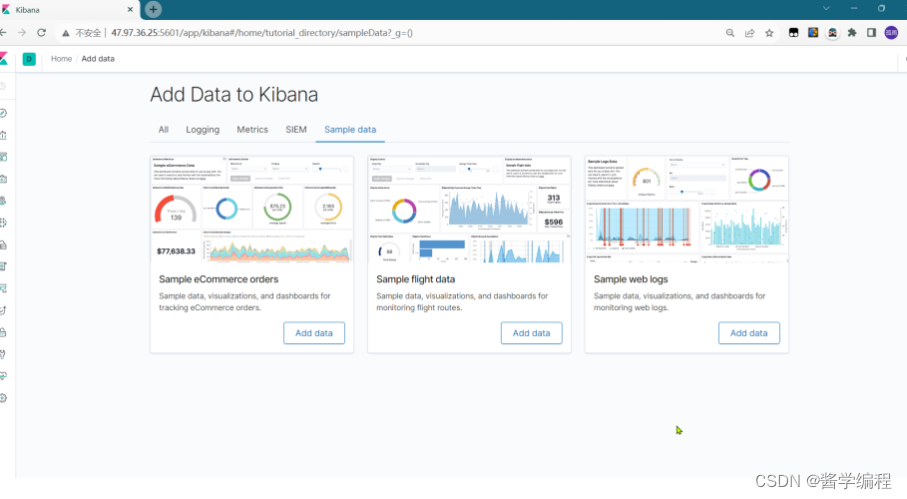Toggle the browser side panel icon

click(871, 33)
